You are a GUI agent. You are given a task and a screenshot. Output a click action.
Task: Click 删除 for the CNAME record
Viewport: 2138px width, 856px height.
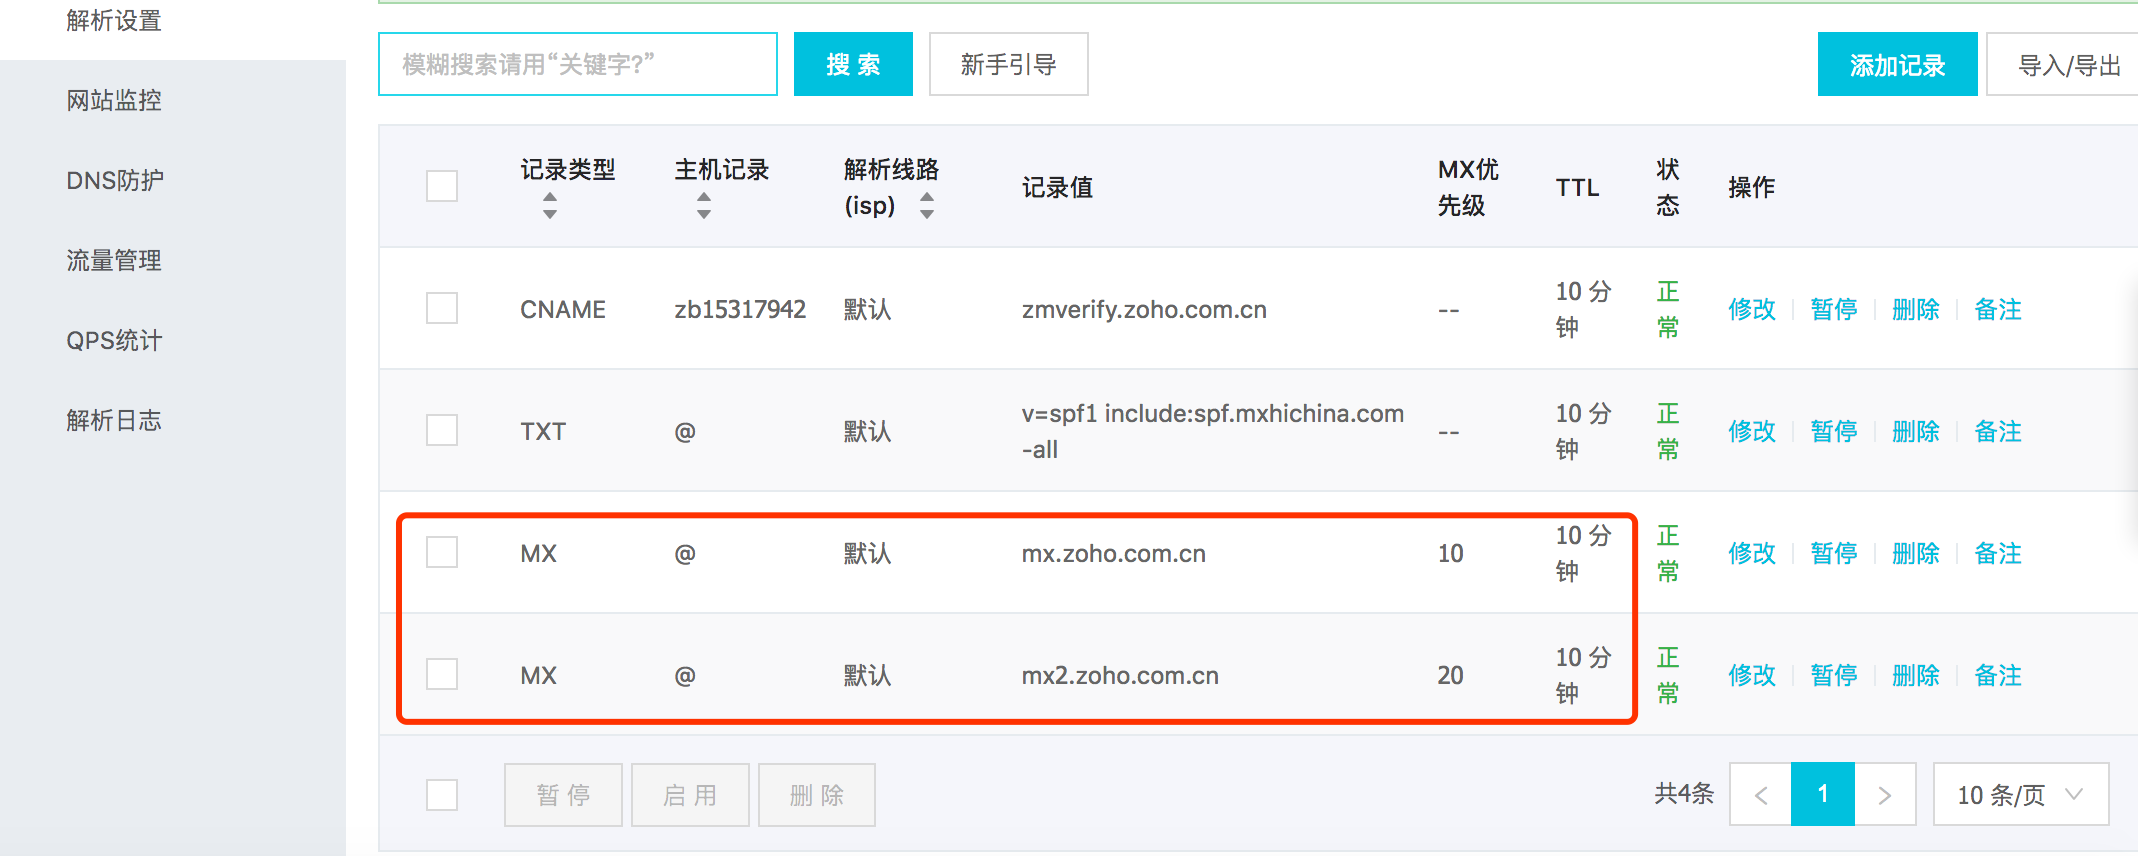click(x=1916, y=309)
